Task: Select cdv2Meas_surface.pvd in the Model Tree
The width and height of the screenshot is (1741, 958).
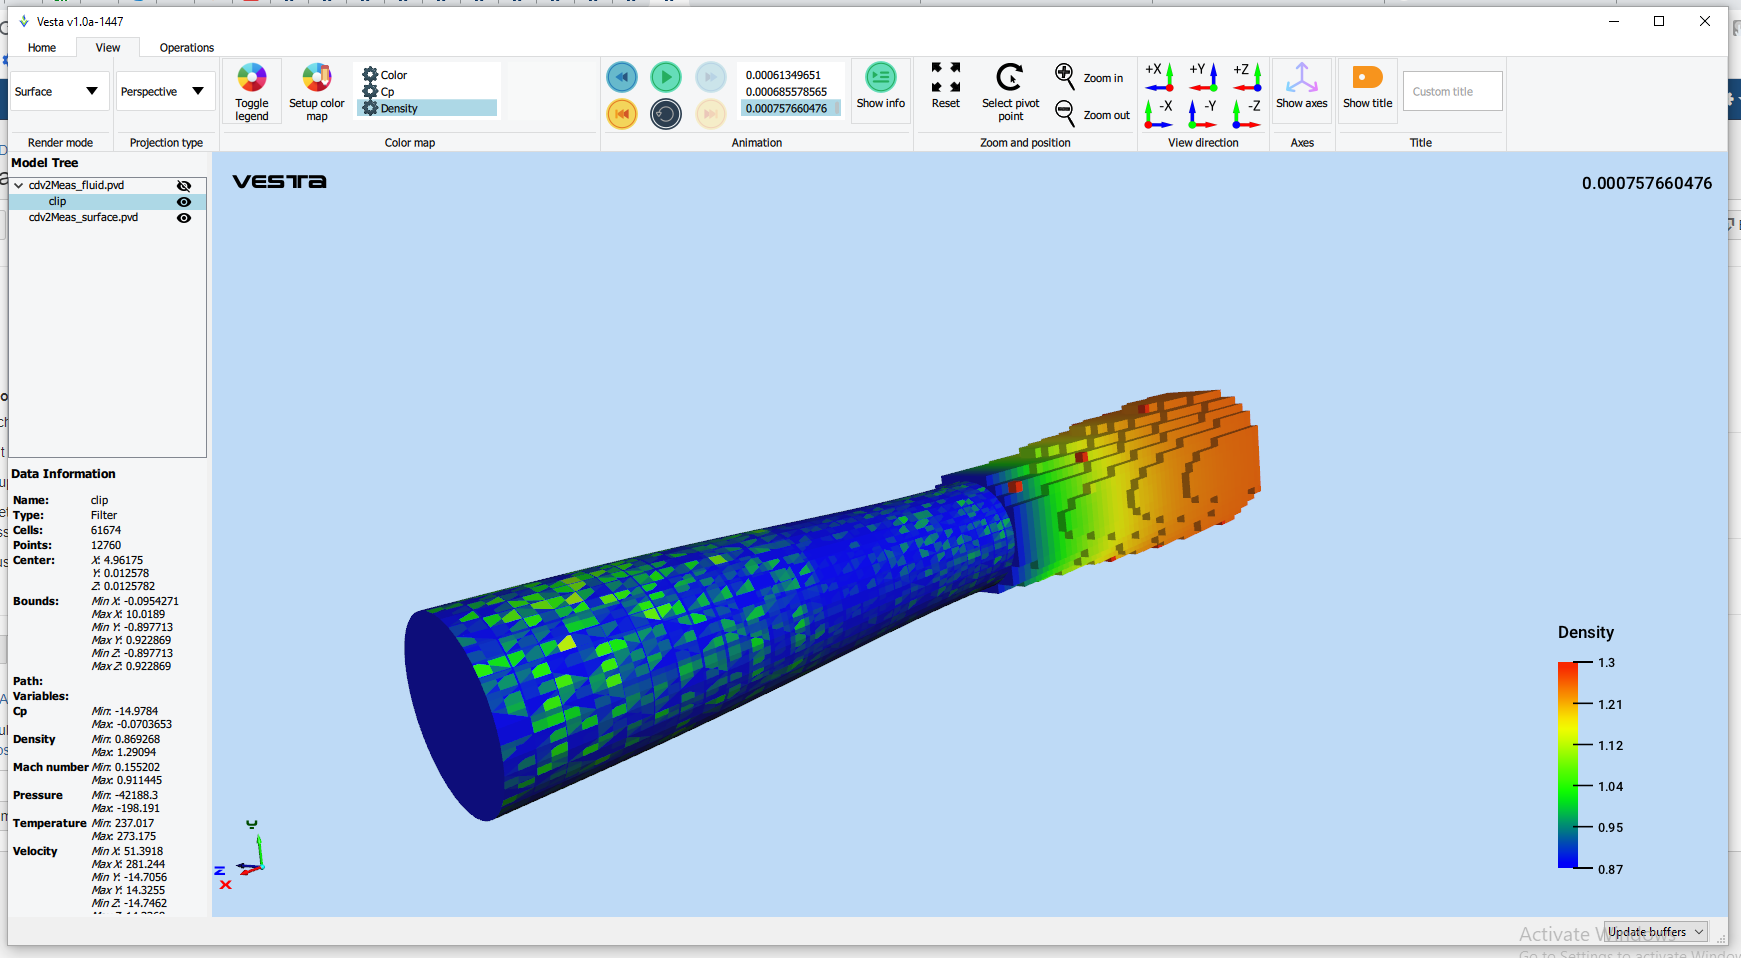Action: click(x=83, y=217)
